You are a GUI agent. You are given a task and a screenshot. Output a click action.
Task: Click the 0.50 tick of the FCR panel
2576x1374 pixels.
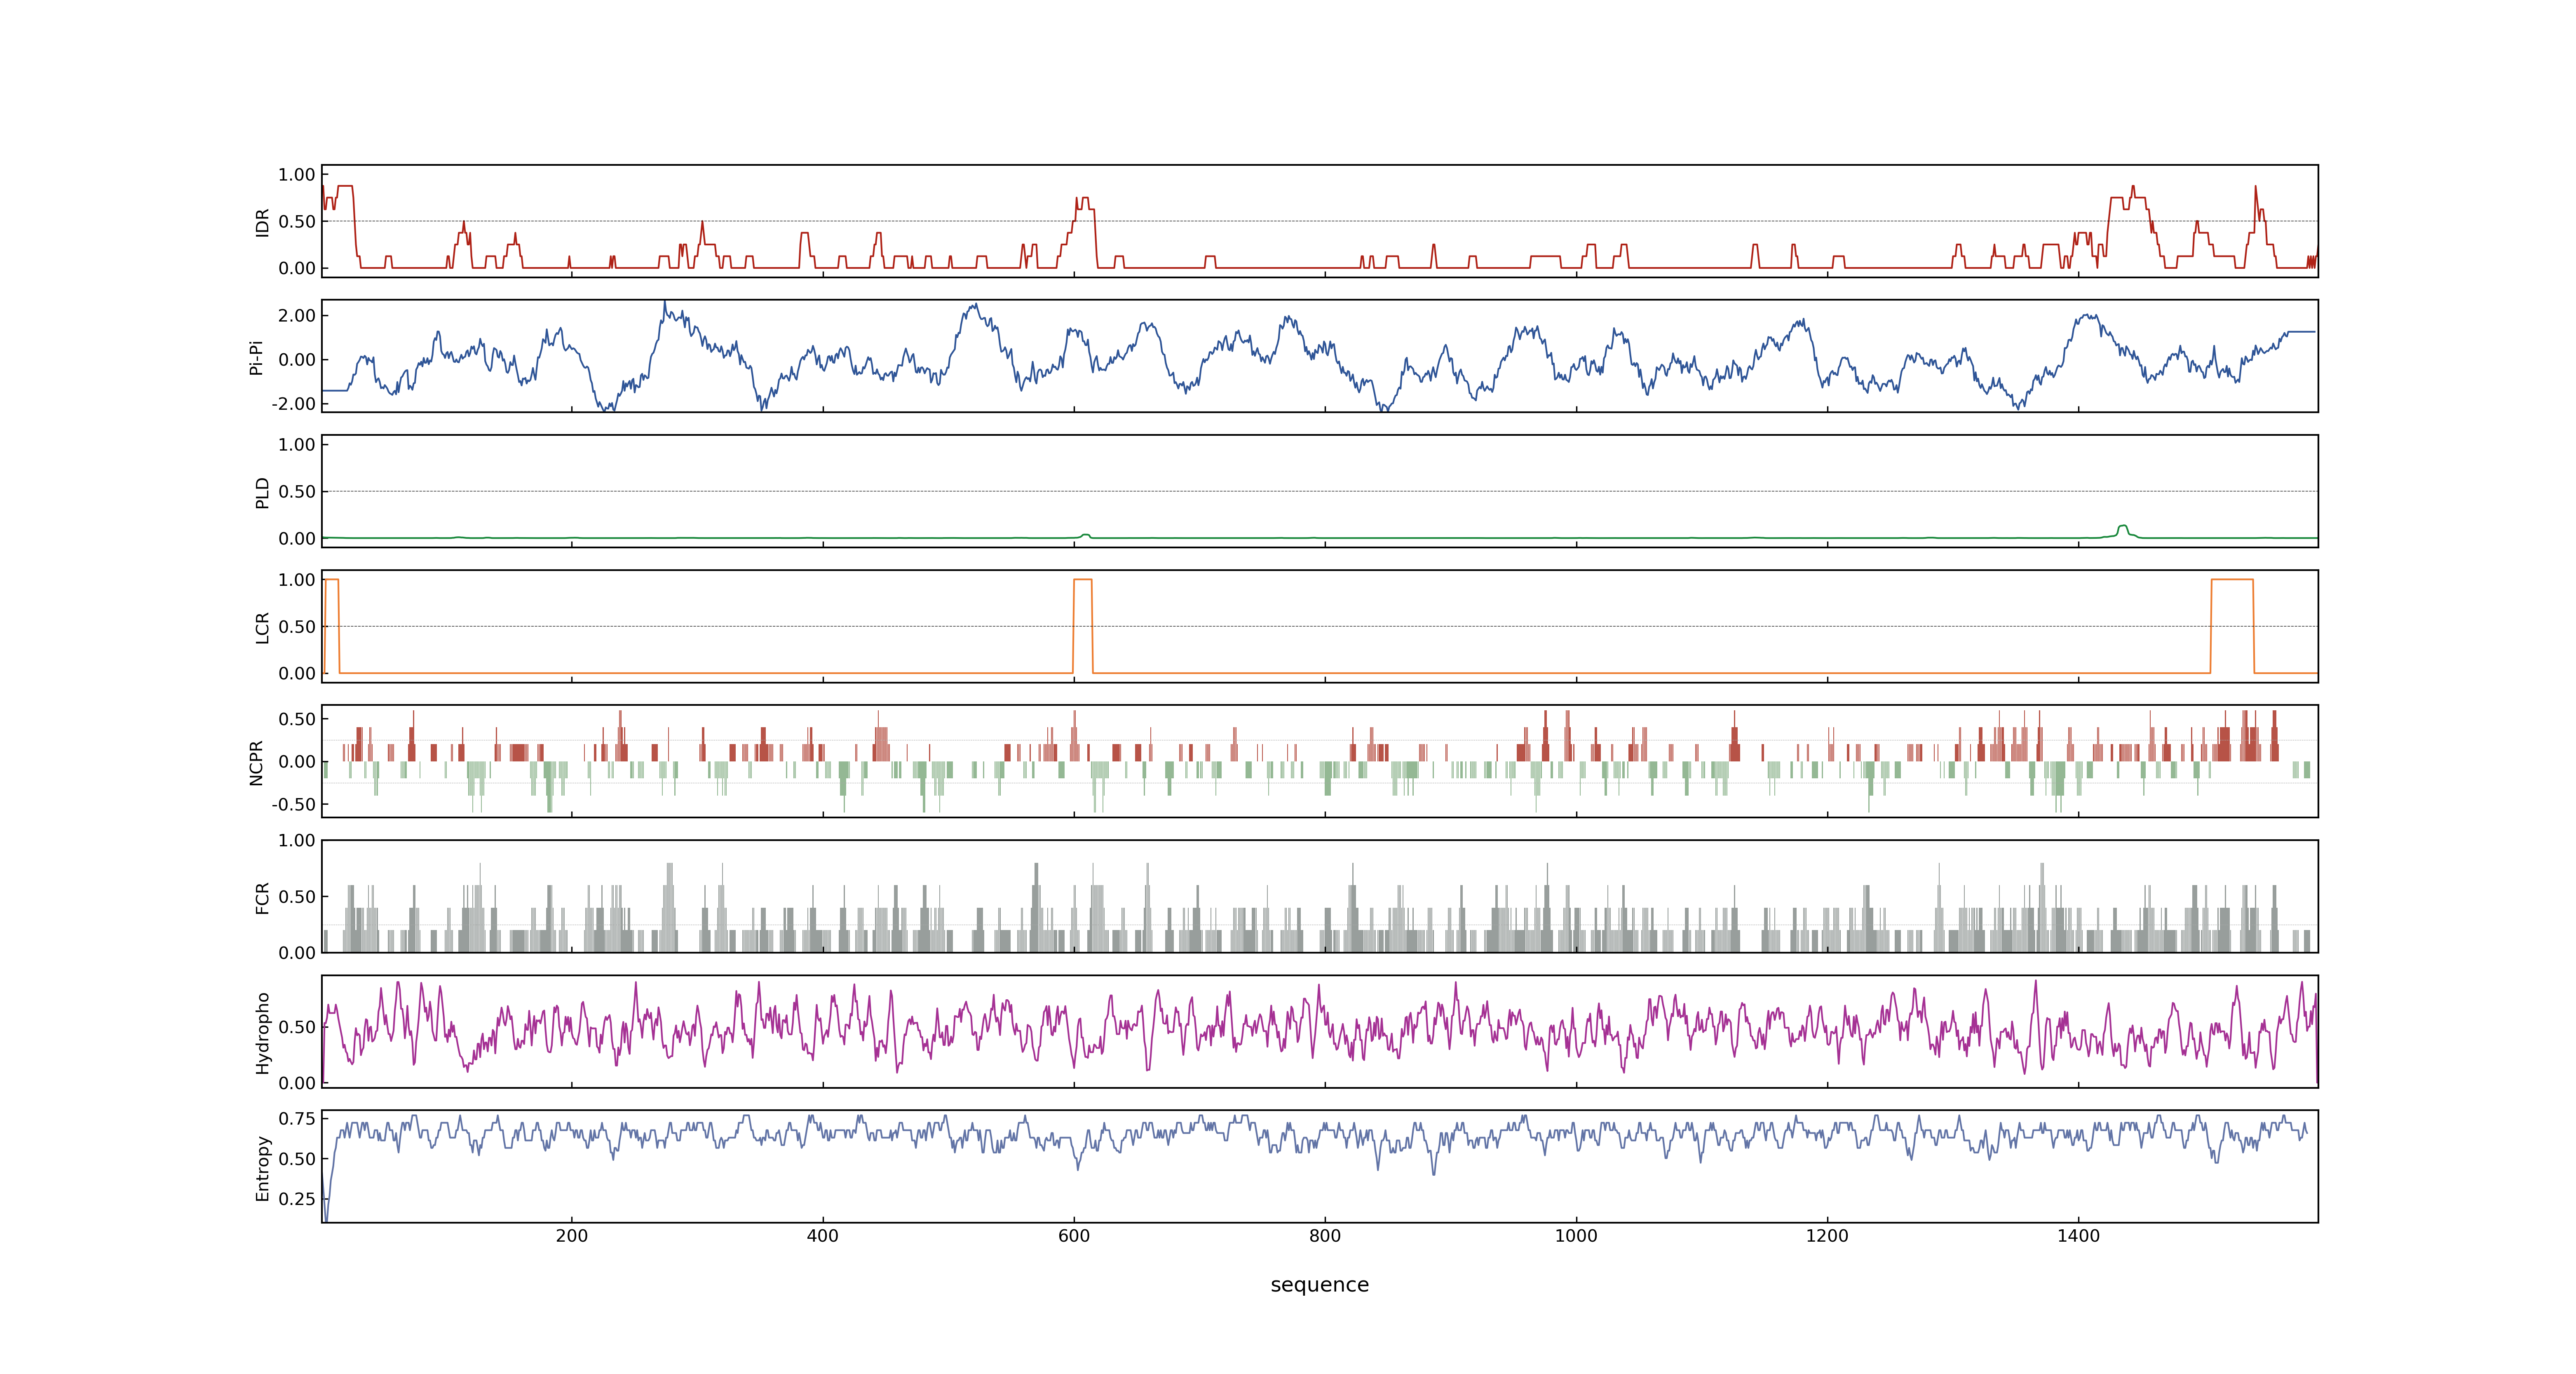pos(297,897)
